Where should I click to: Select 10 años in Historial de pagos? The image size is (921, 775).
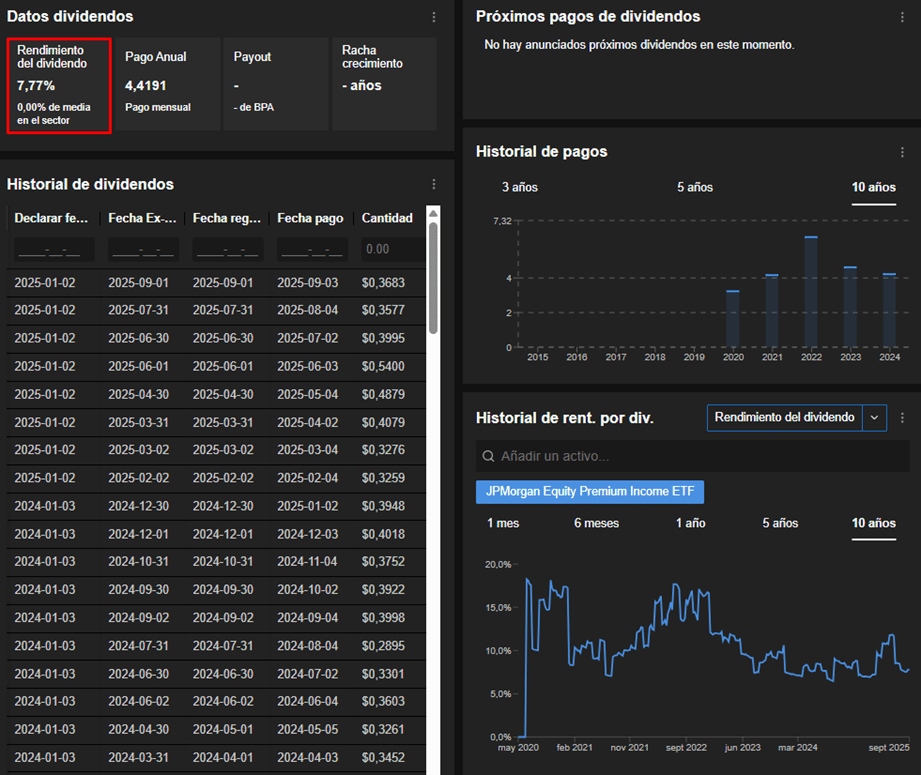[873, 187]
